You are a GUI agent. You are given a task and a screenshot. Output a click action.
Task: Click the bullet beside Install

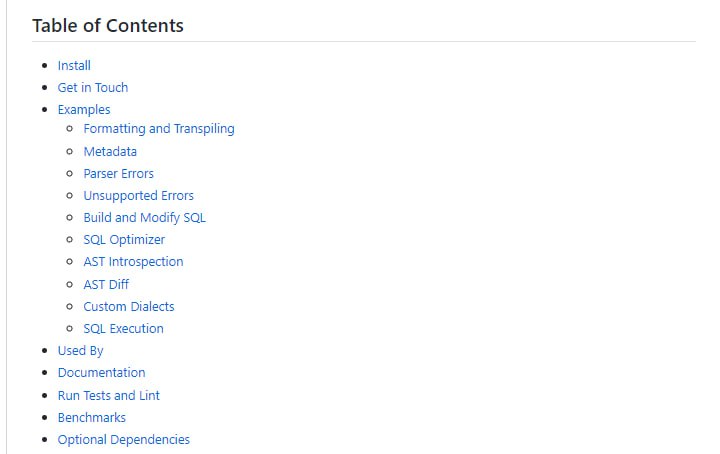pos(43,66)
